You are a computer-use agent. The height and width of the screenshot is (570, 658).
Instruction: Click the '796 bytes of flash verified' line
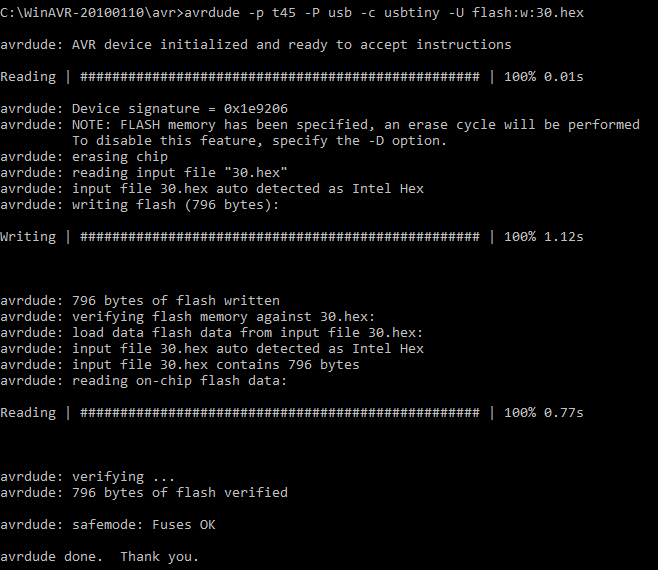point(144,493)
